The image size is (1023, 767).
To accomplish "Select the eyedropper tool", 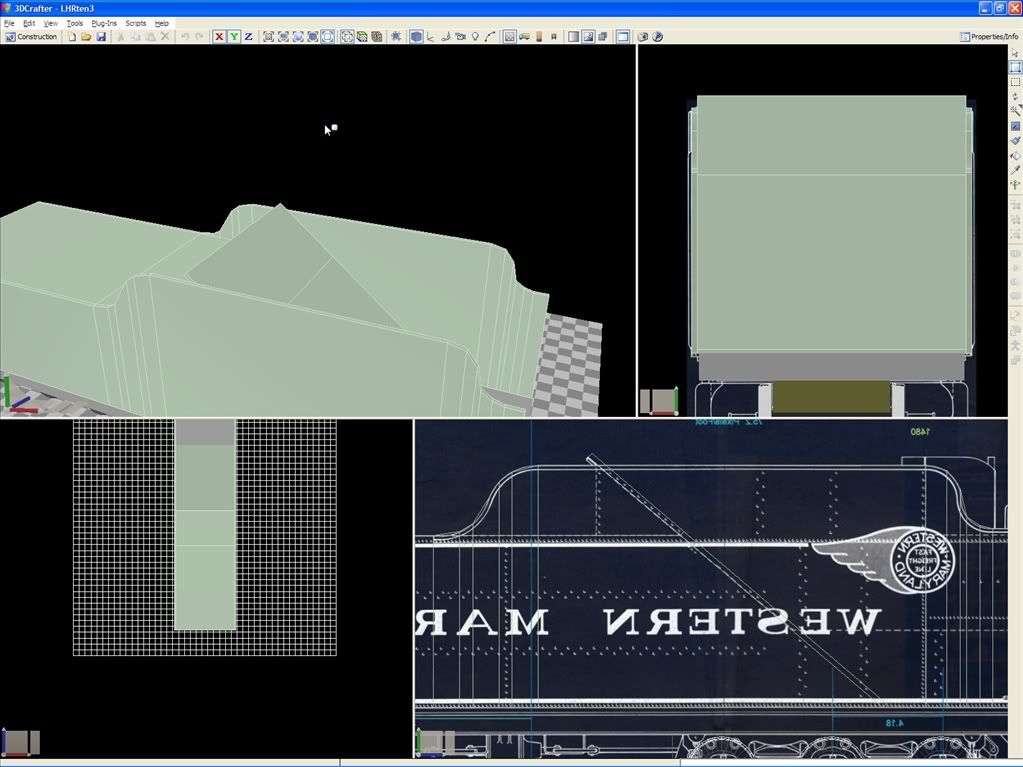I will point(1015,170).
